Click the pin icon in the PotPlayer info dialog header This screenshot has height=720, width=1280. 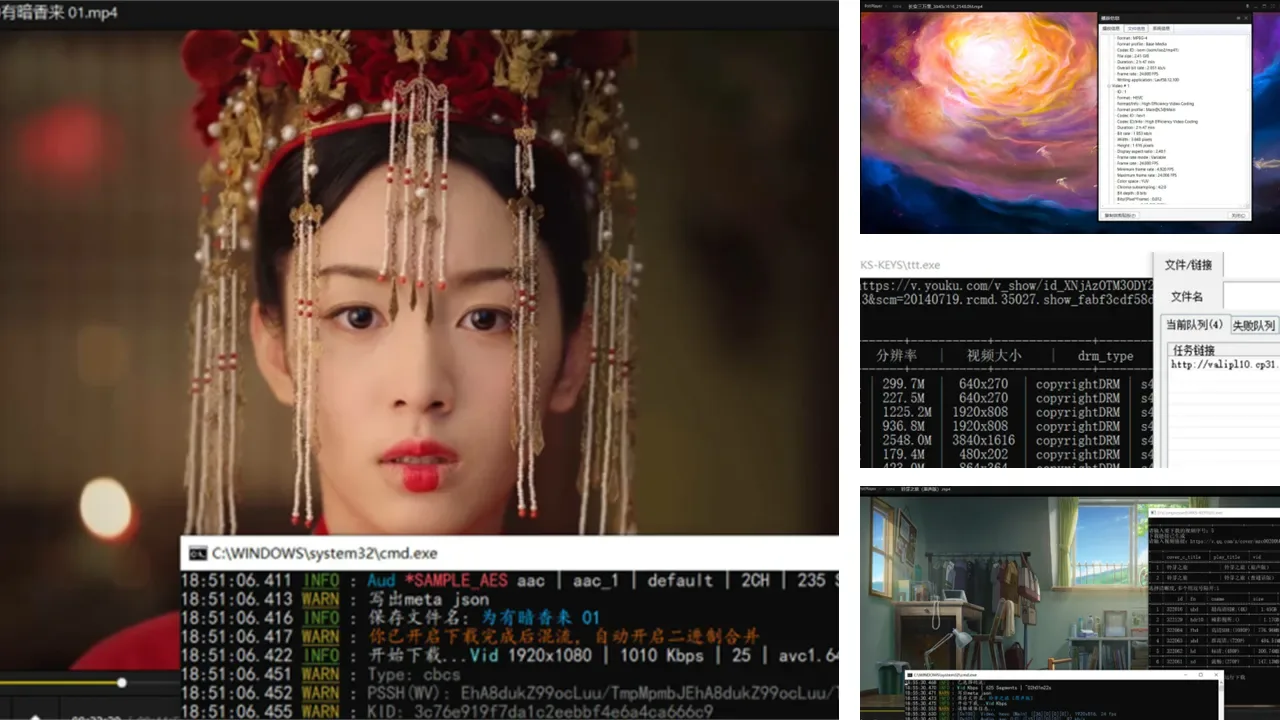click(1238, 18)
